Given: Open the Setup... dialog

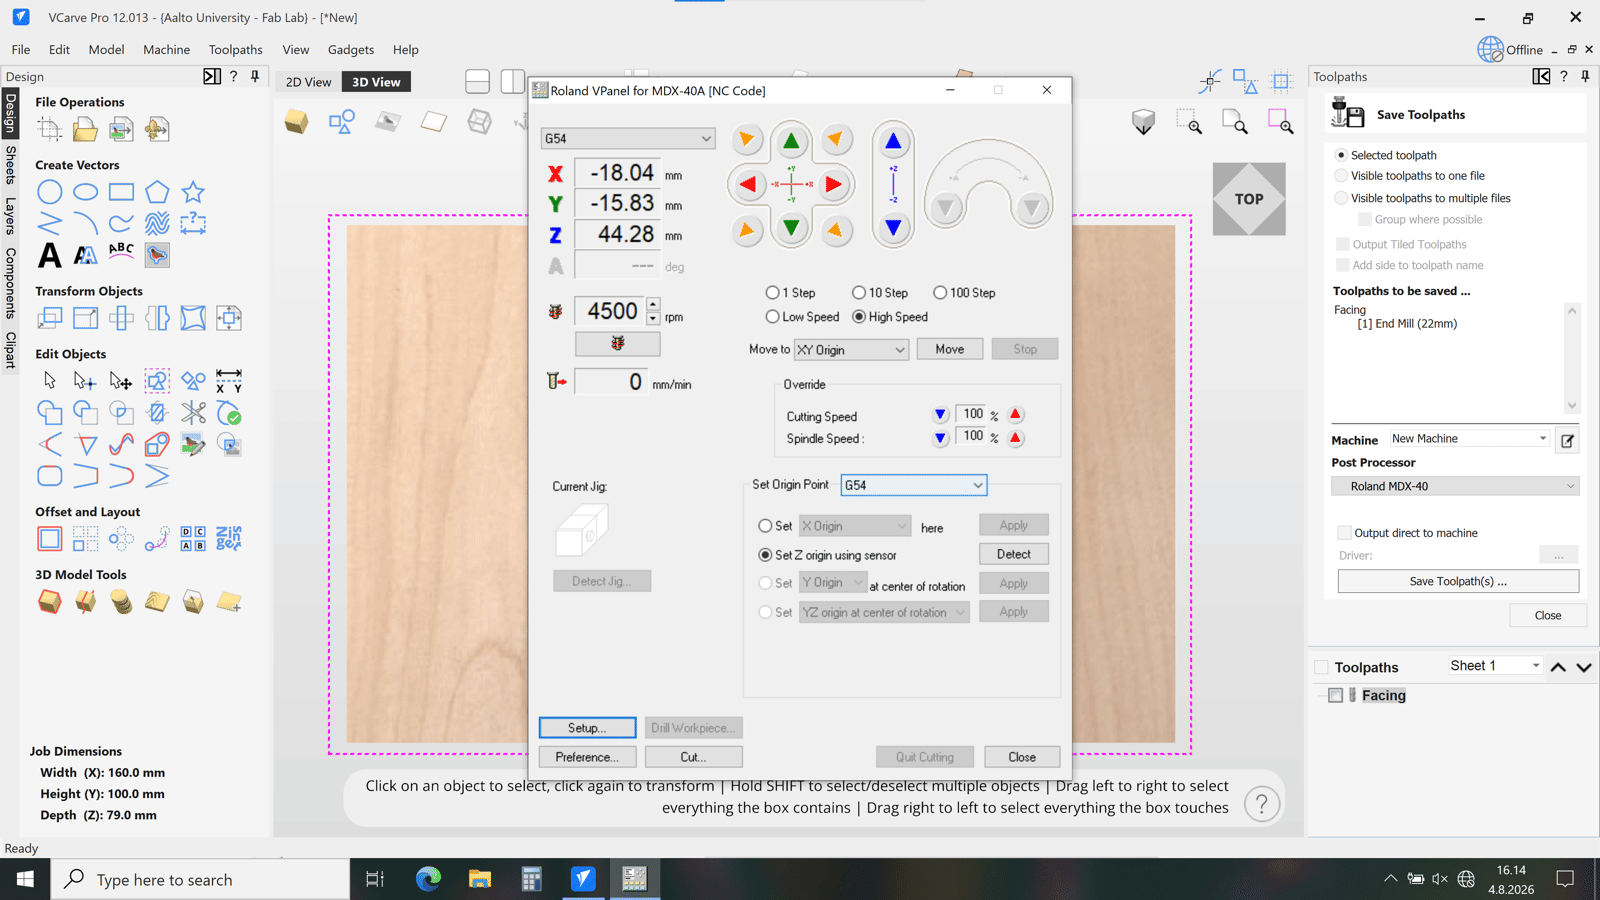Looking at the screenshot, I should [587, 728].
